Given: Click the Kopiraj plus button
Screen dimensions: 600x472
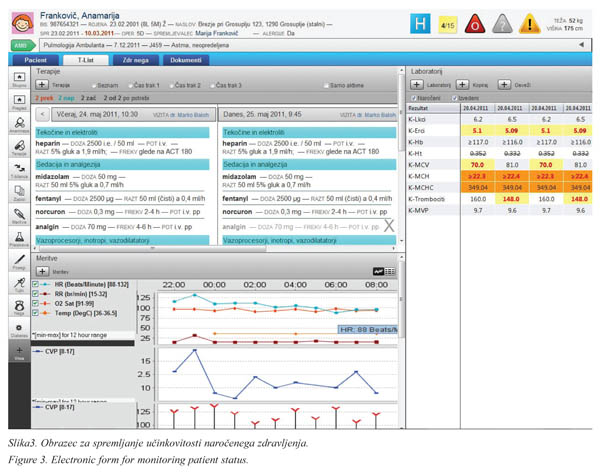Looking at the screenshot, I should (x=462, y=85).
